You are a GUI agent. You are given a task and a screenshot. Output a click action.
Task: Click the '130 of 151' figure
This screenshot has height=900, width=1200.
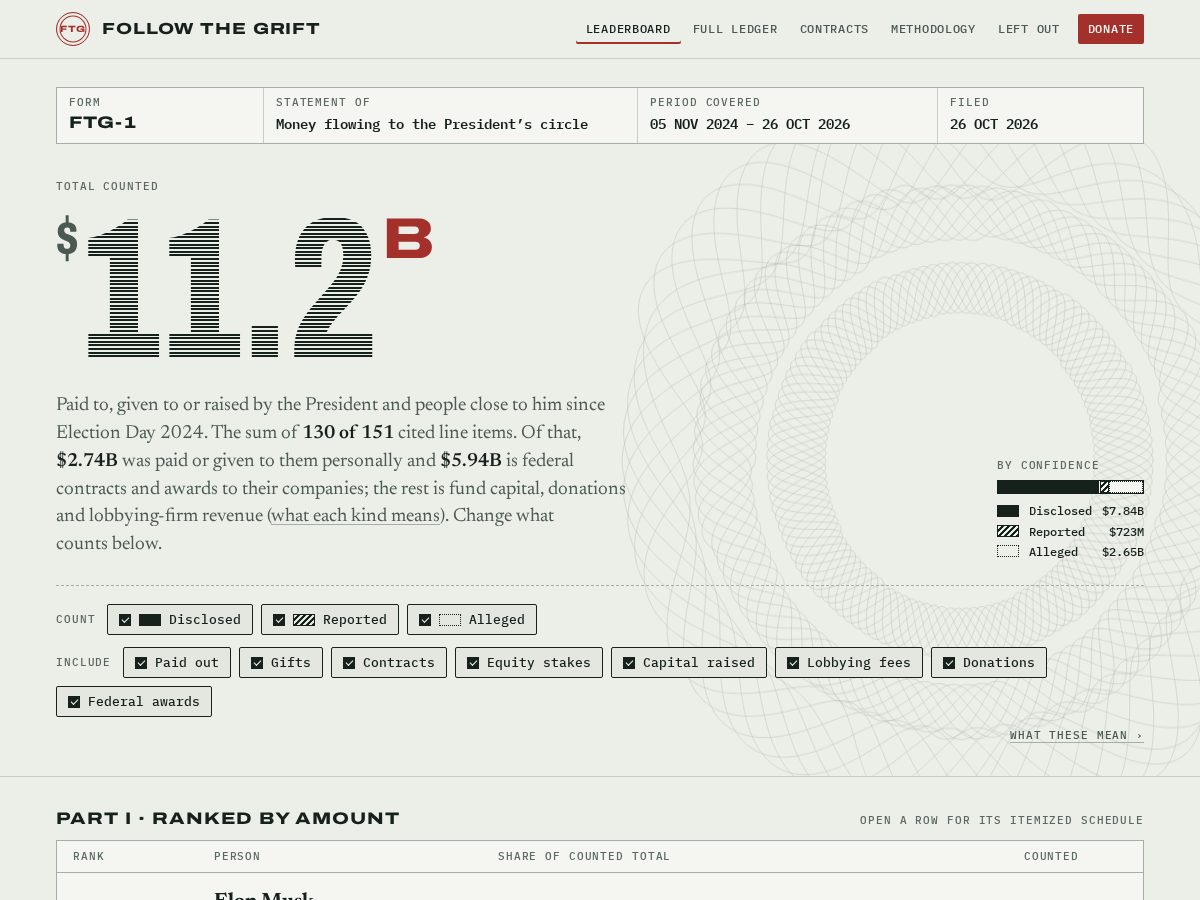[x=348, y=433]
